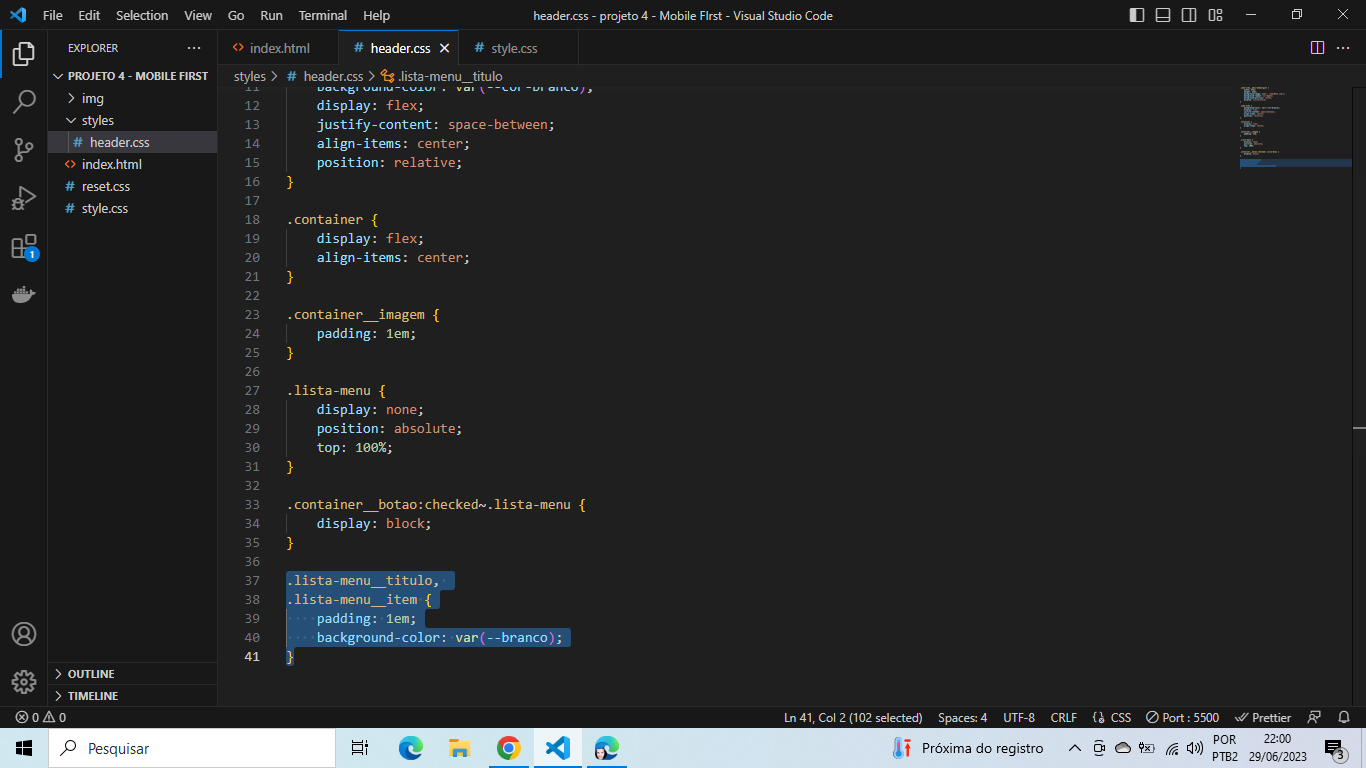
Task: Click the feedback icon in status bar
Action: point(1315,717)
